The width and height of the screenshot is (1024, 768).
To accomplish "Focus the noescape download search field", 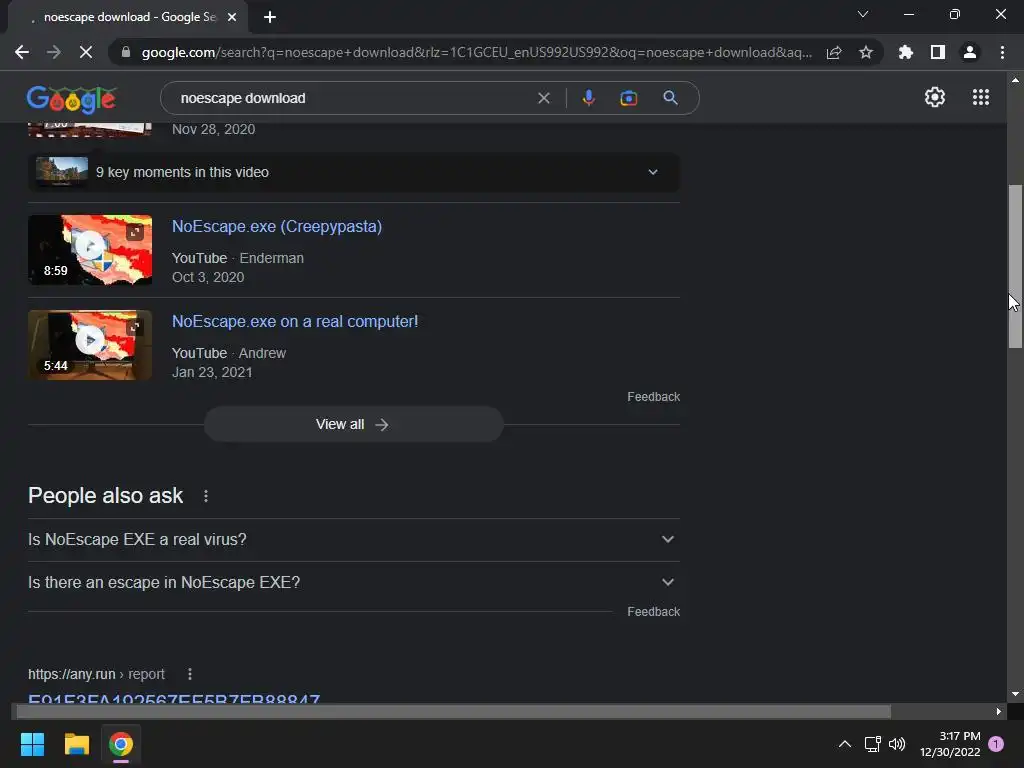I will tap(353, 98).
